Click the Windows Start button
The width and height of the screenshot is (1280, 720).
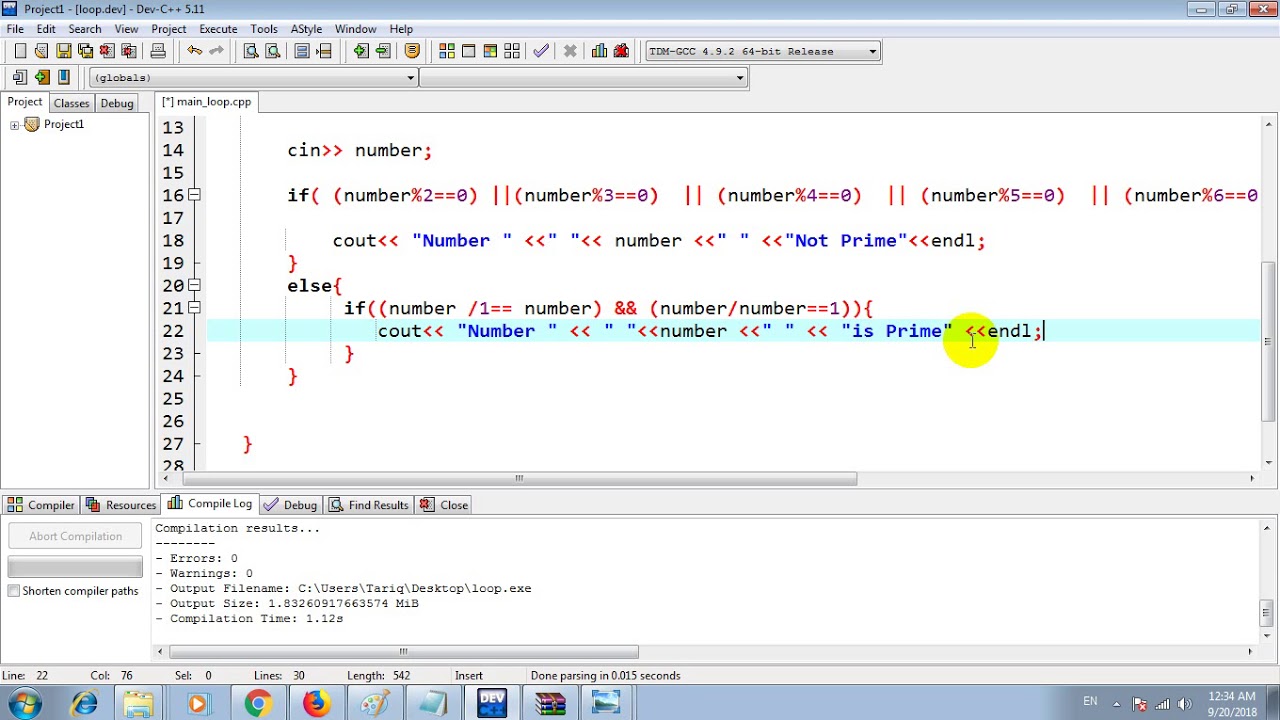pos(24,703)
